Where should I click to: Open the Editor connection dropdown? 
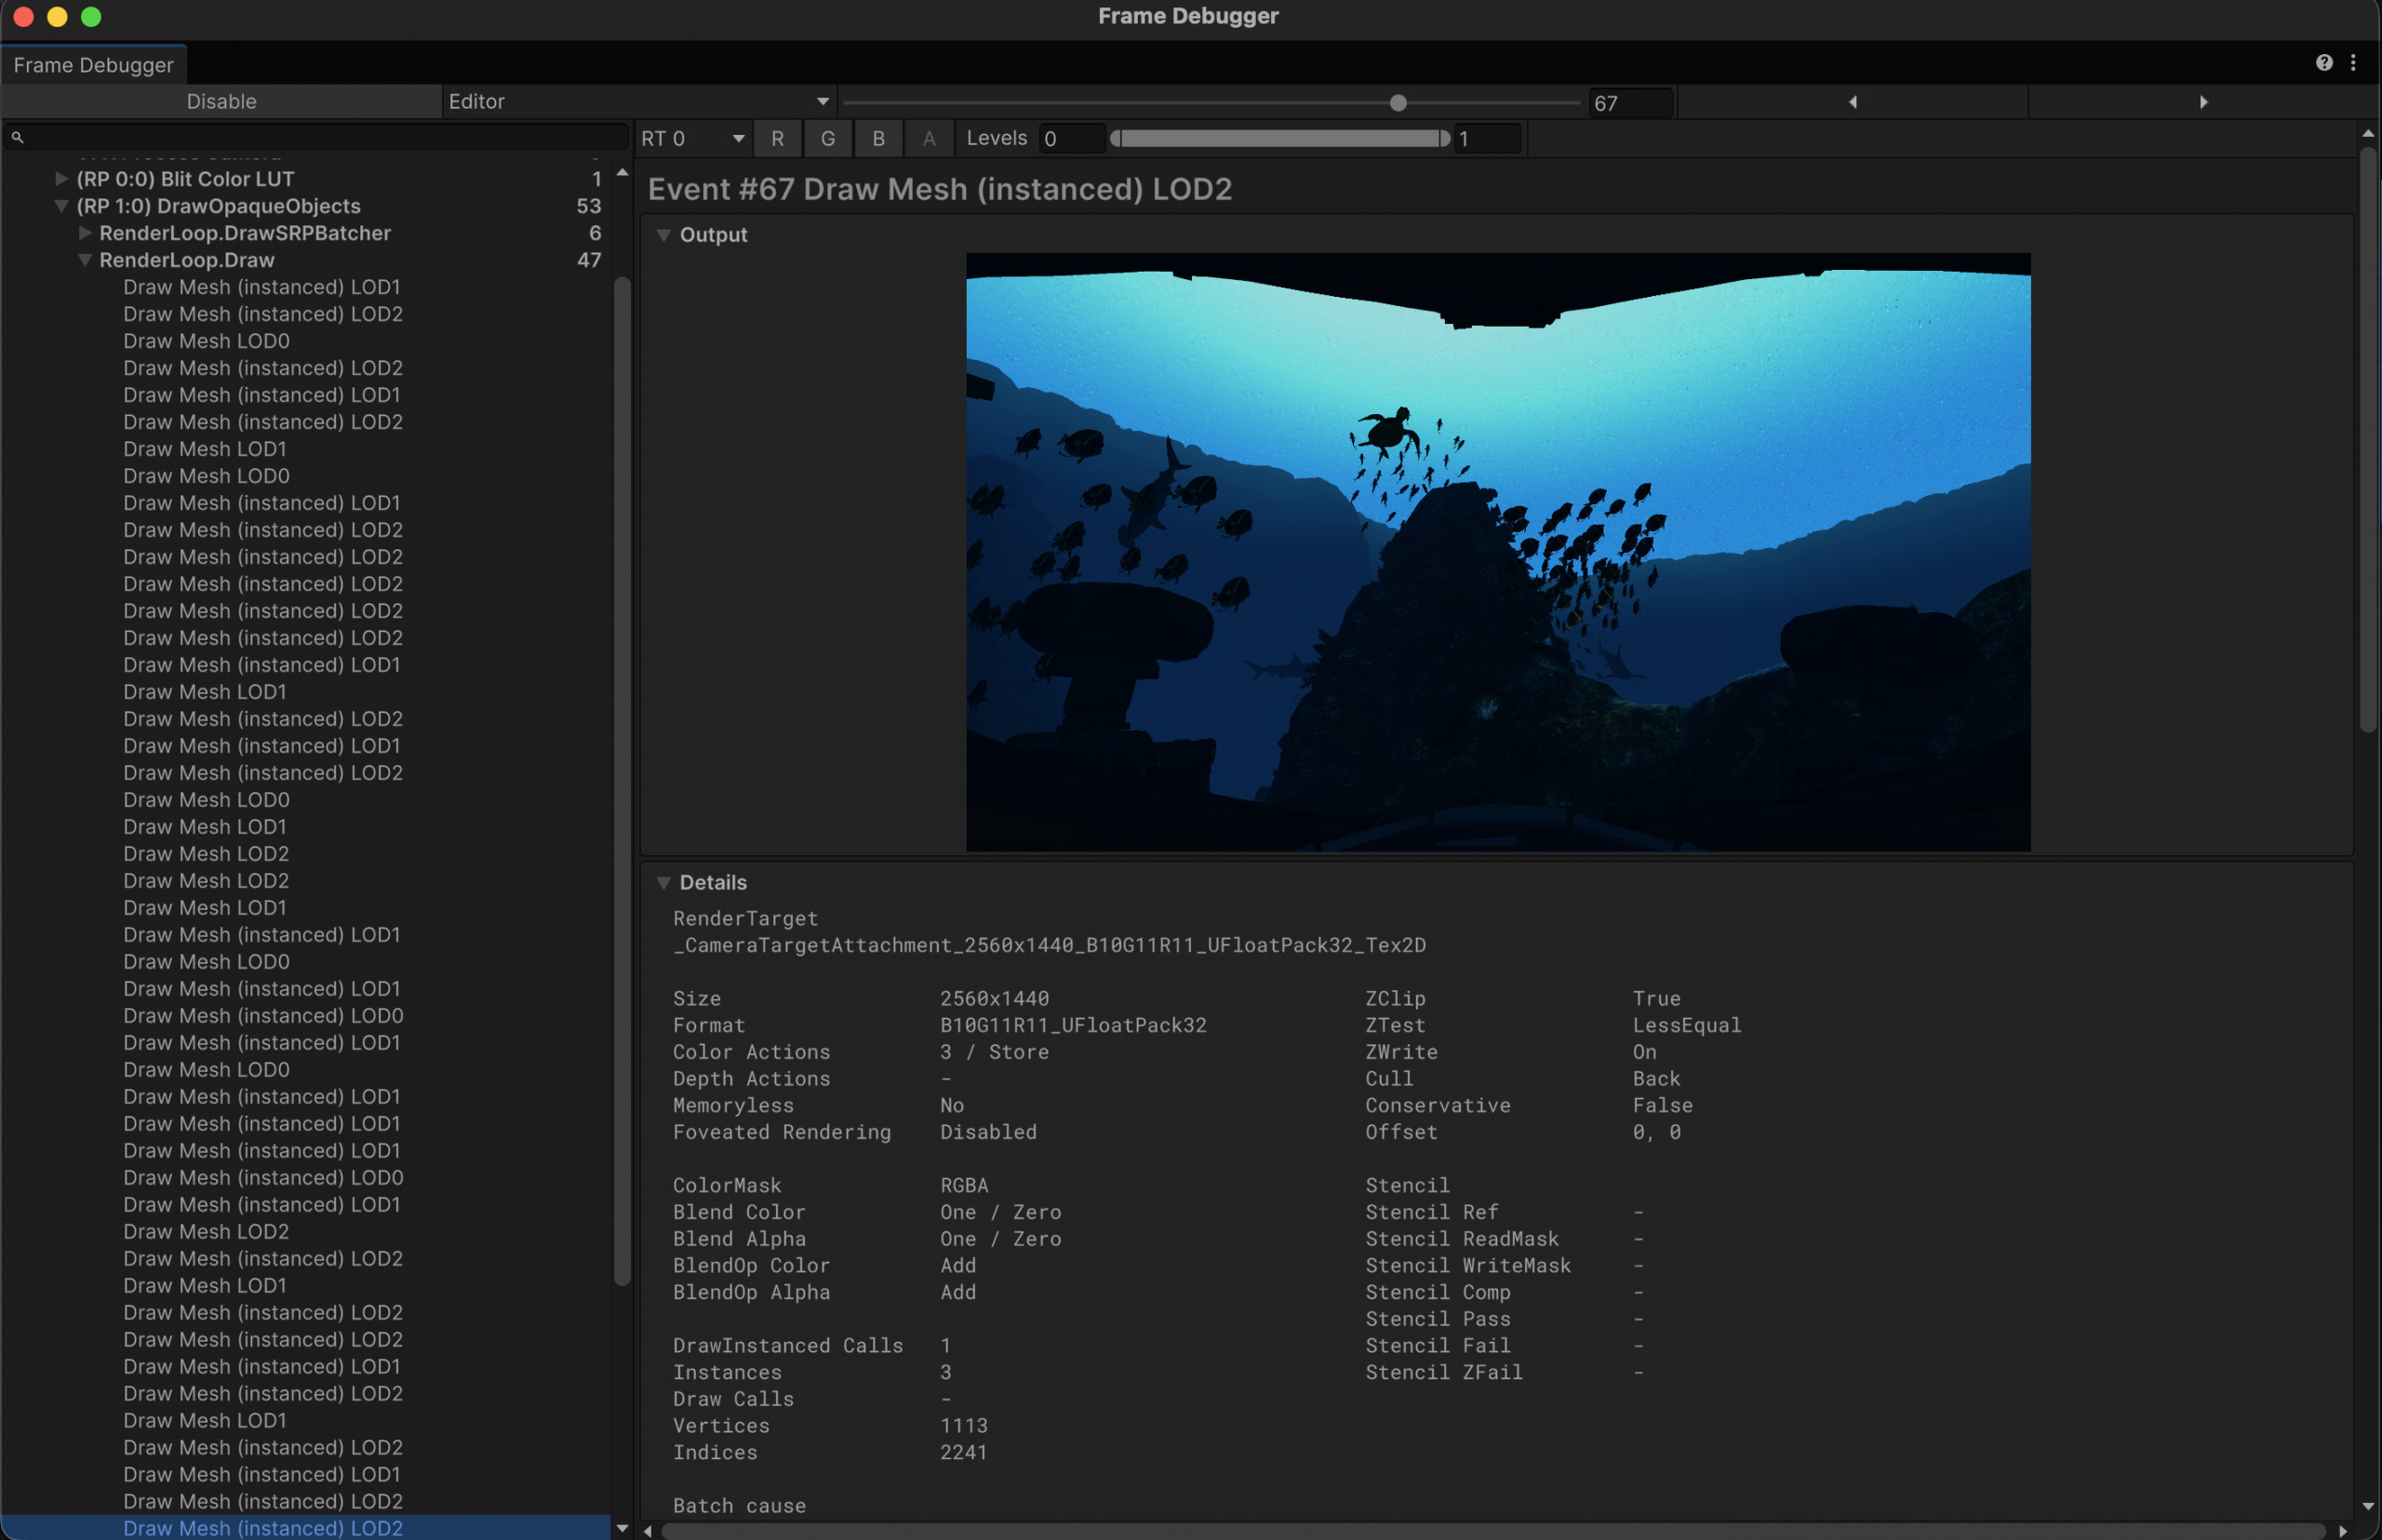point(638,102)
